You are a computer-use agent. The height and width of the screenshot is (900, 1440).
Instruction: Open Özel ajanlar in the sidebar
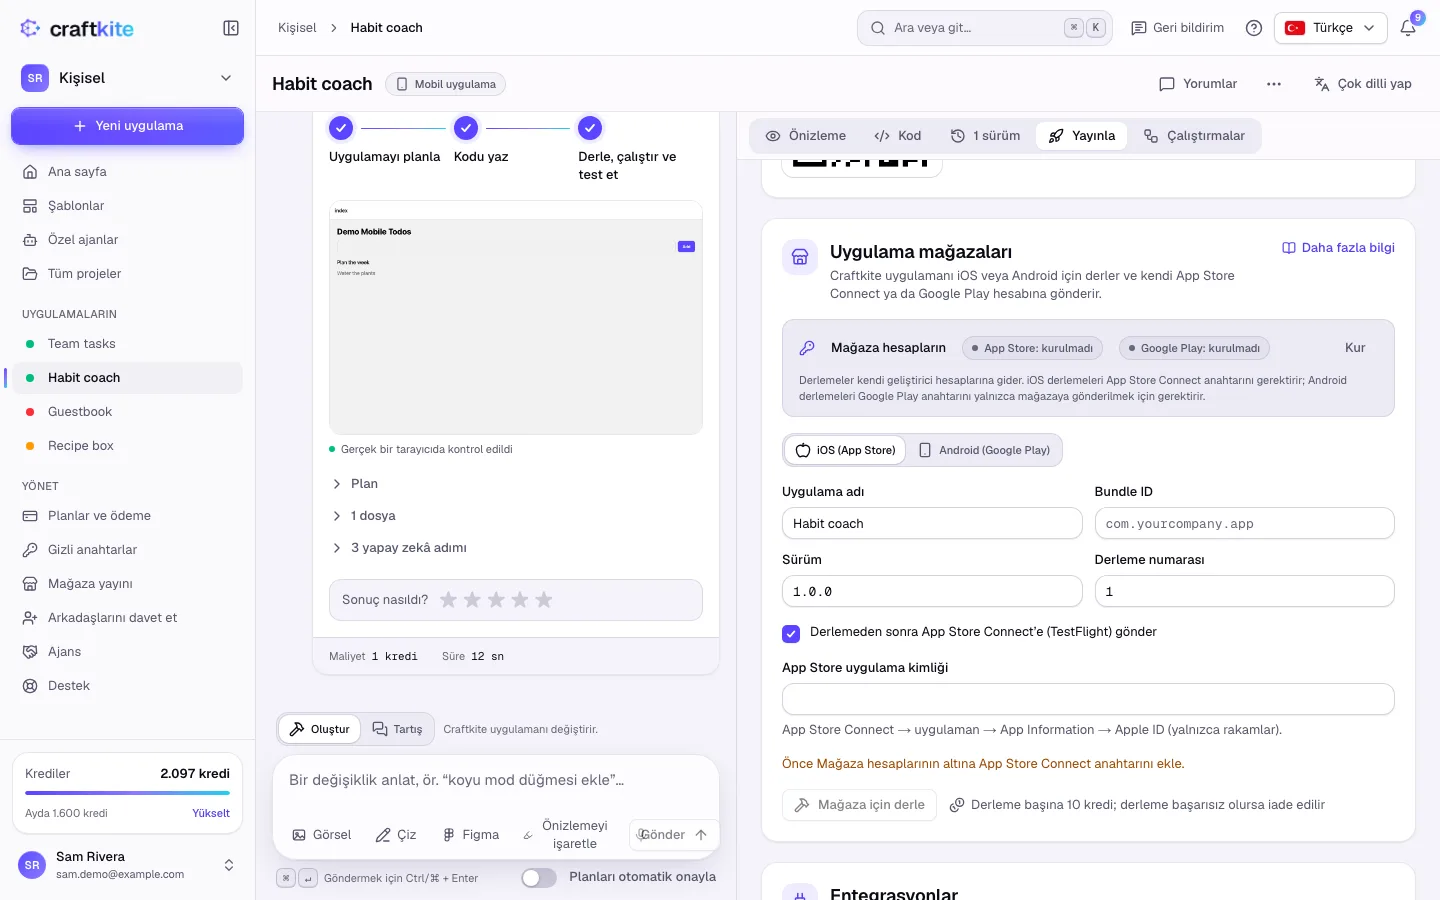(127, 240)
